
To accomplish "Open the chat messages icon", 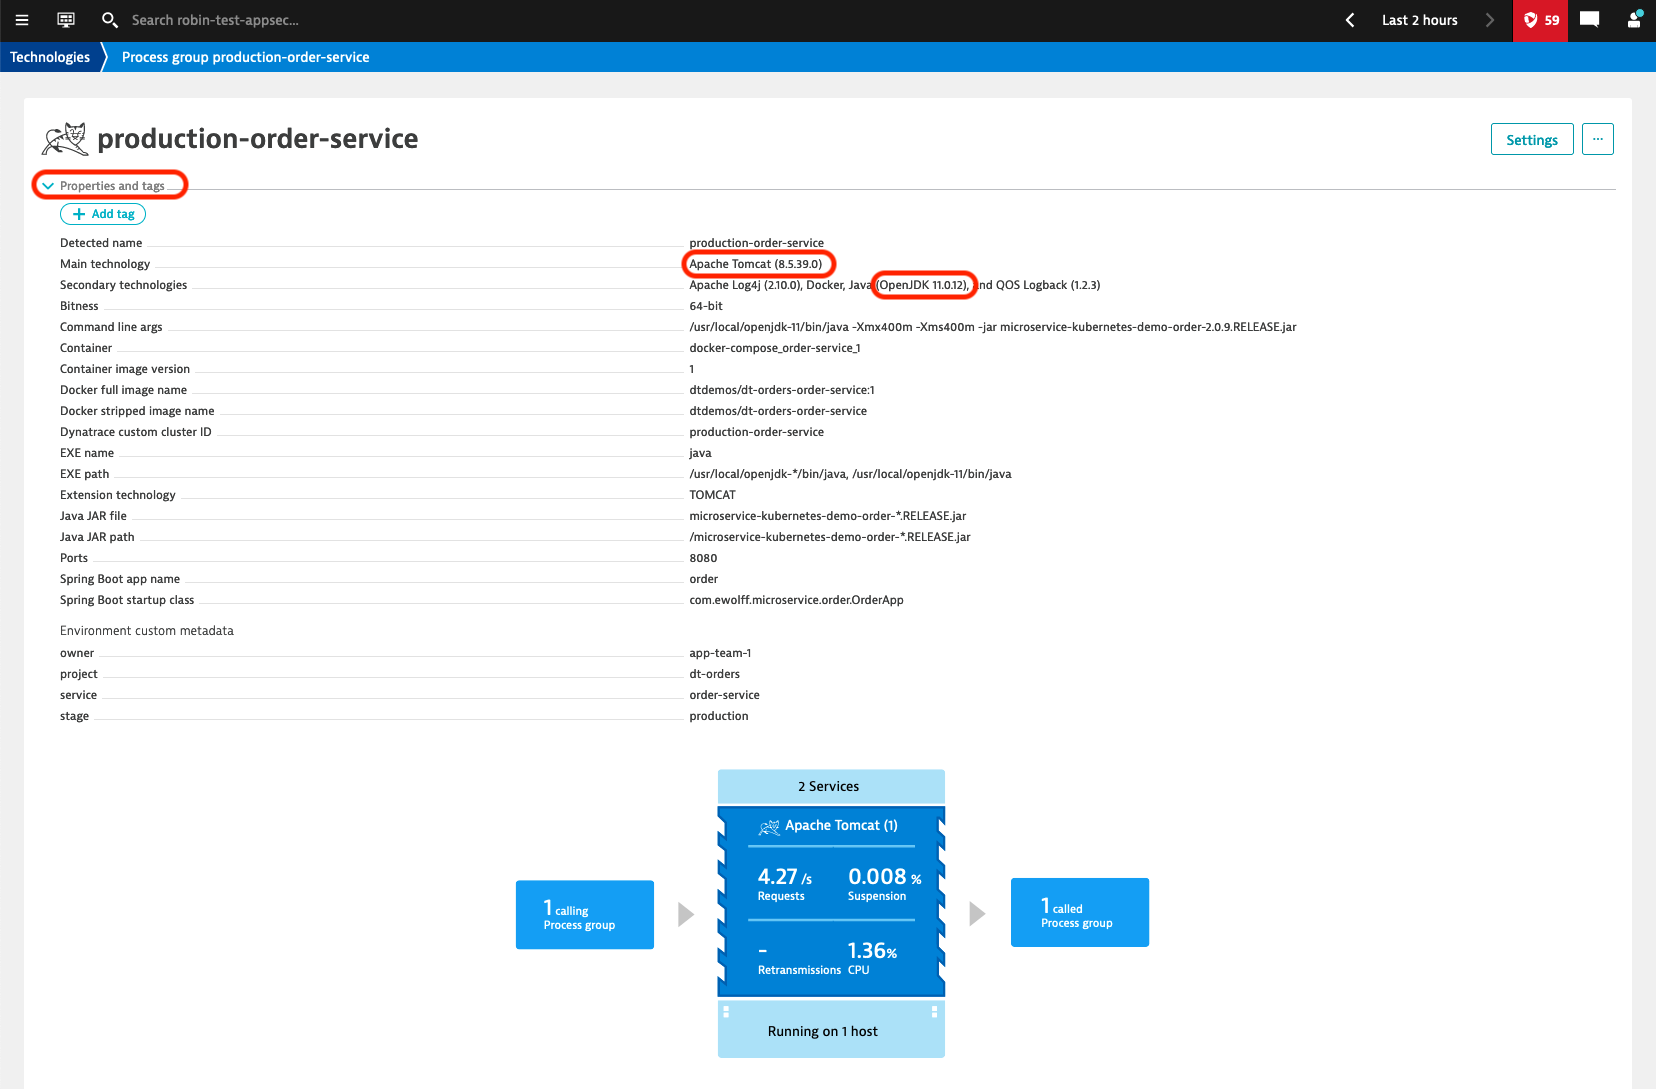I will click(1589, 20).
